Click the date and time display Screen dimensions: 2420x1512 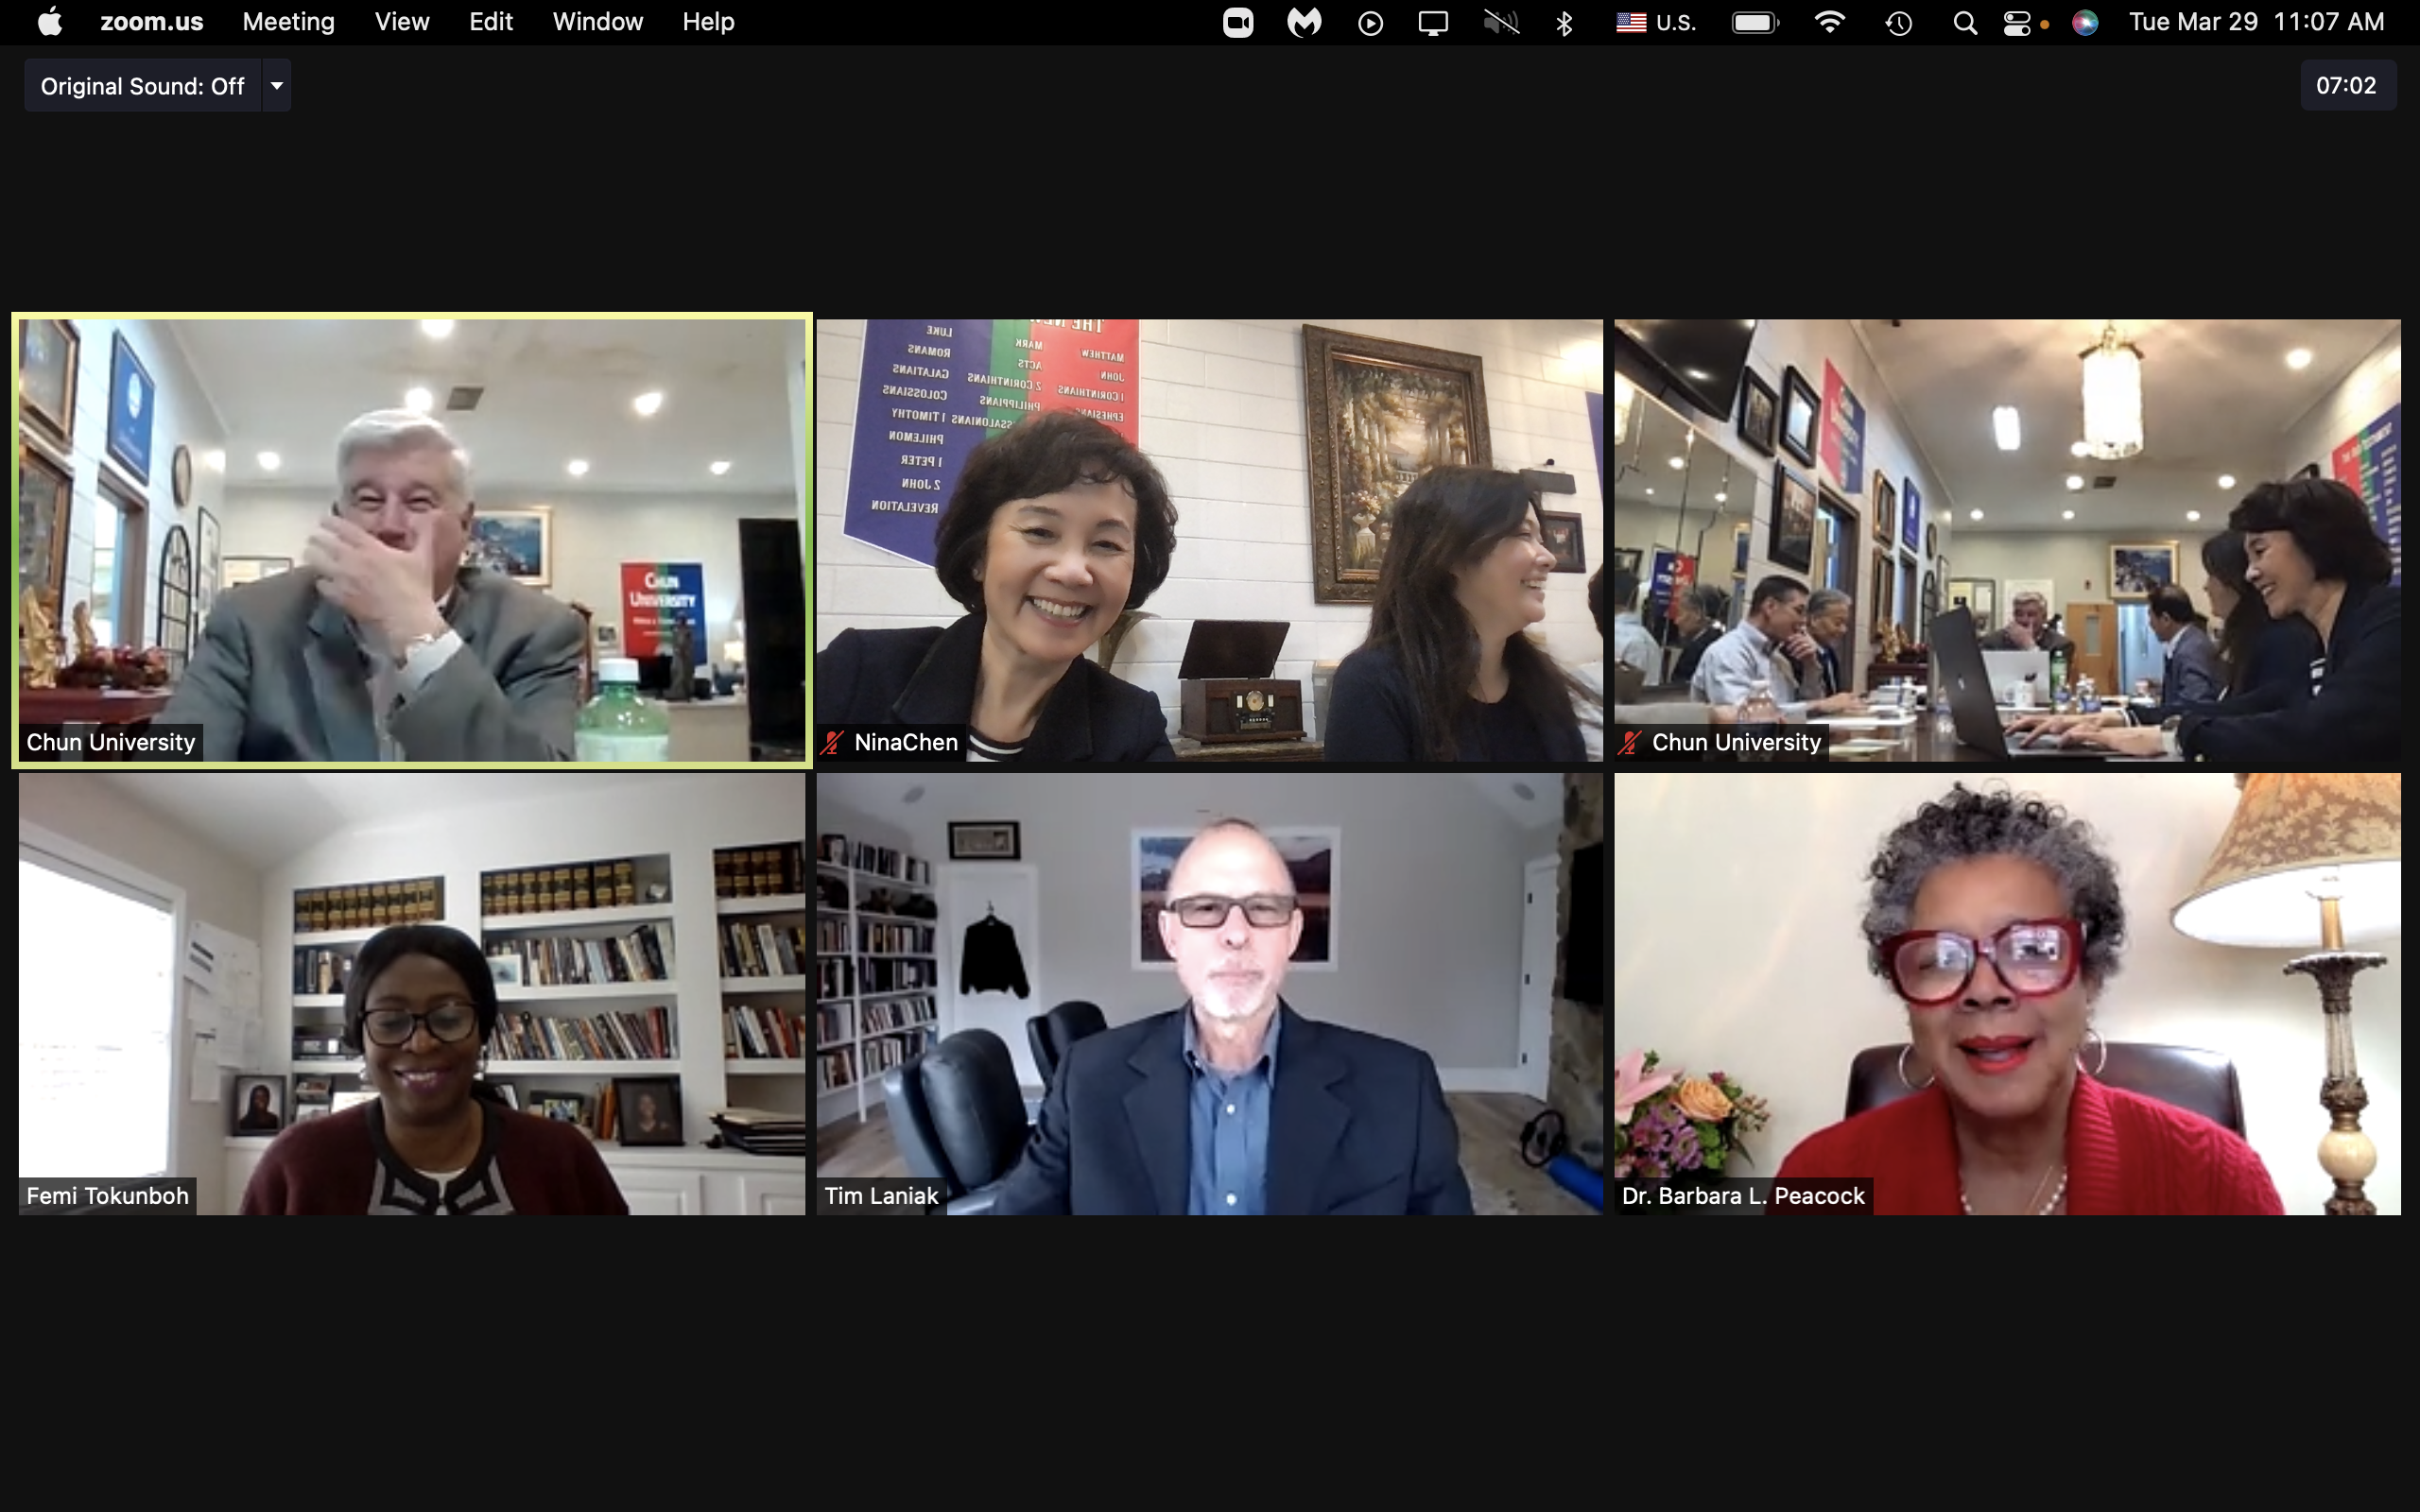click(x=2256, y=22)
